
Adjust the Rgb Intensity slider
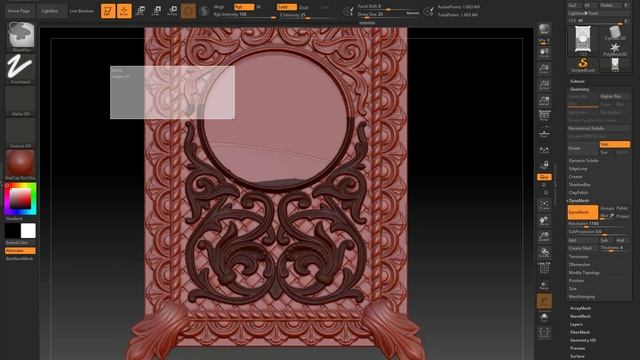click(x=244, y=15)
